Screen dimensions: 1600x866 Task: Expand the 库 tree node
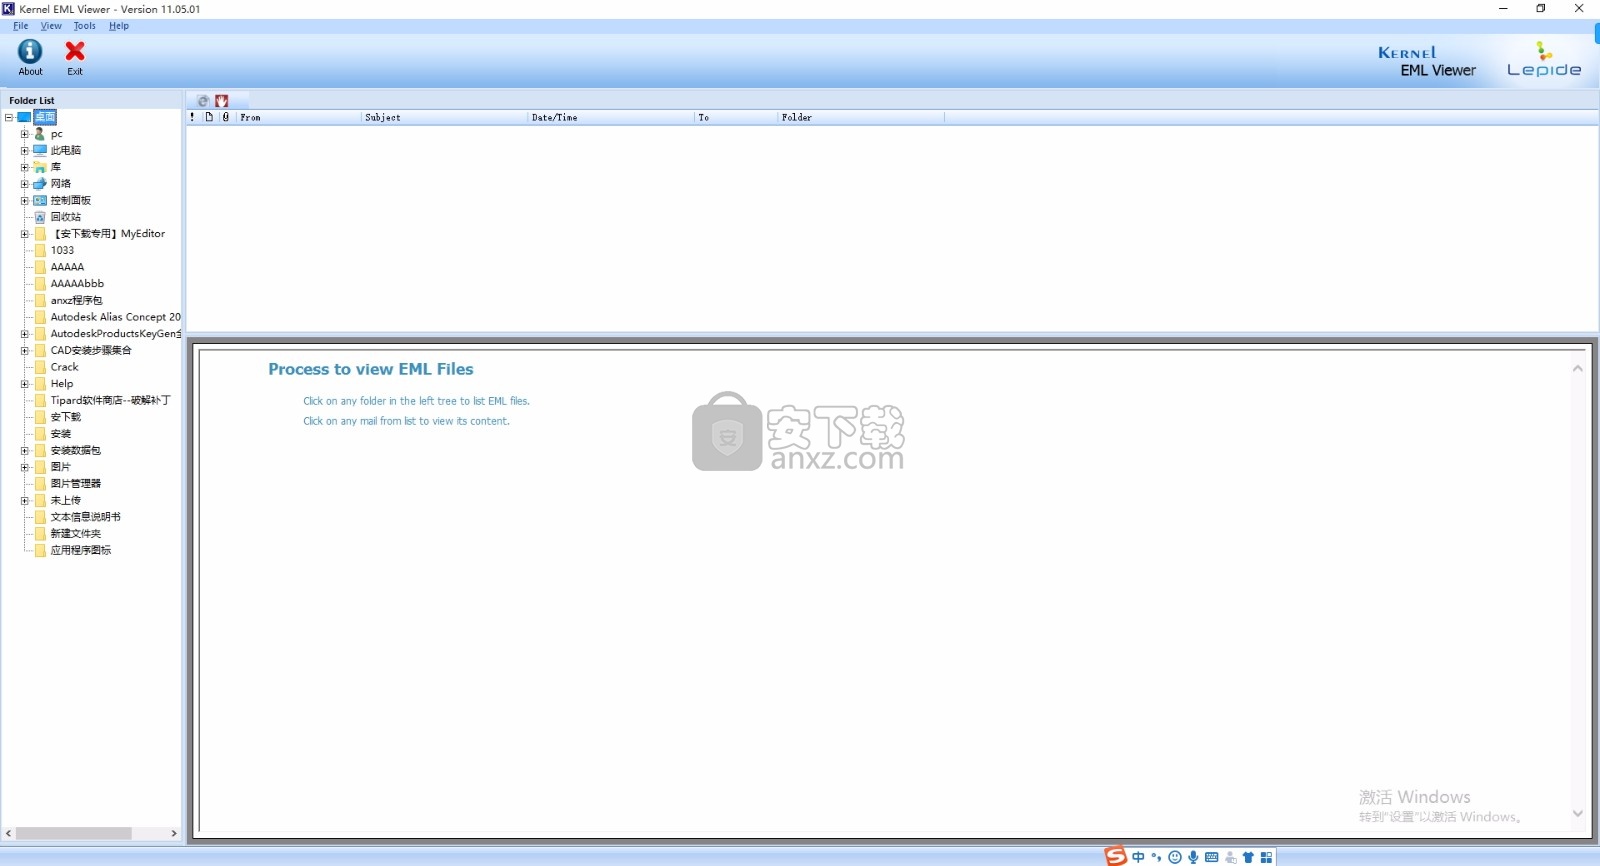click(25, 167)
